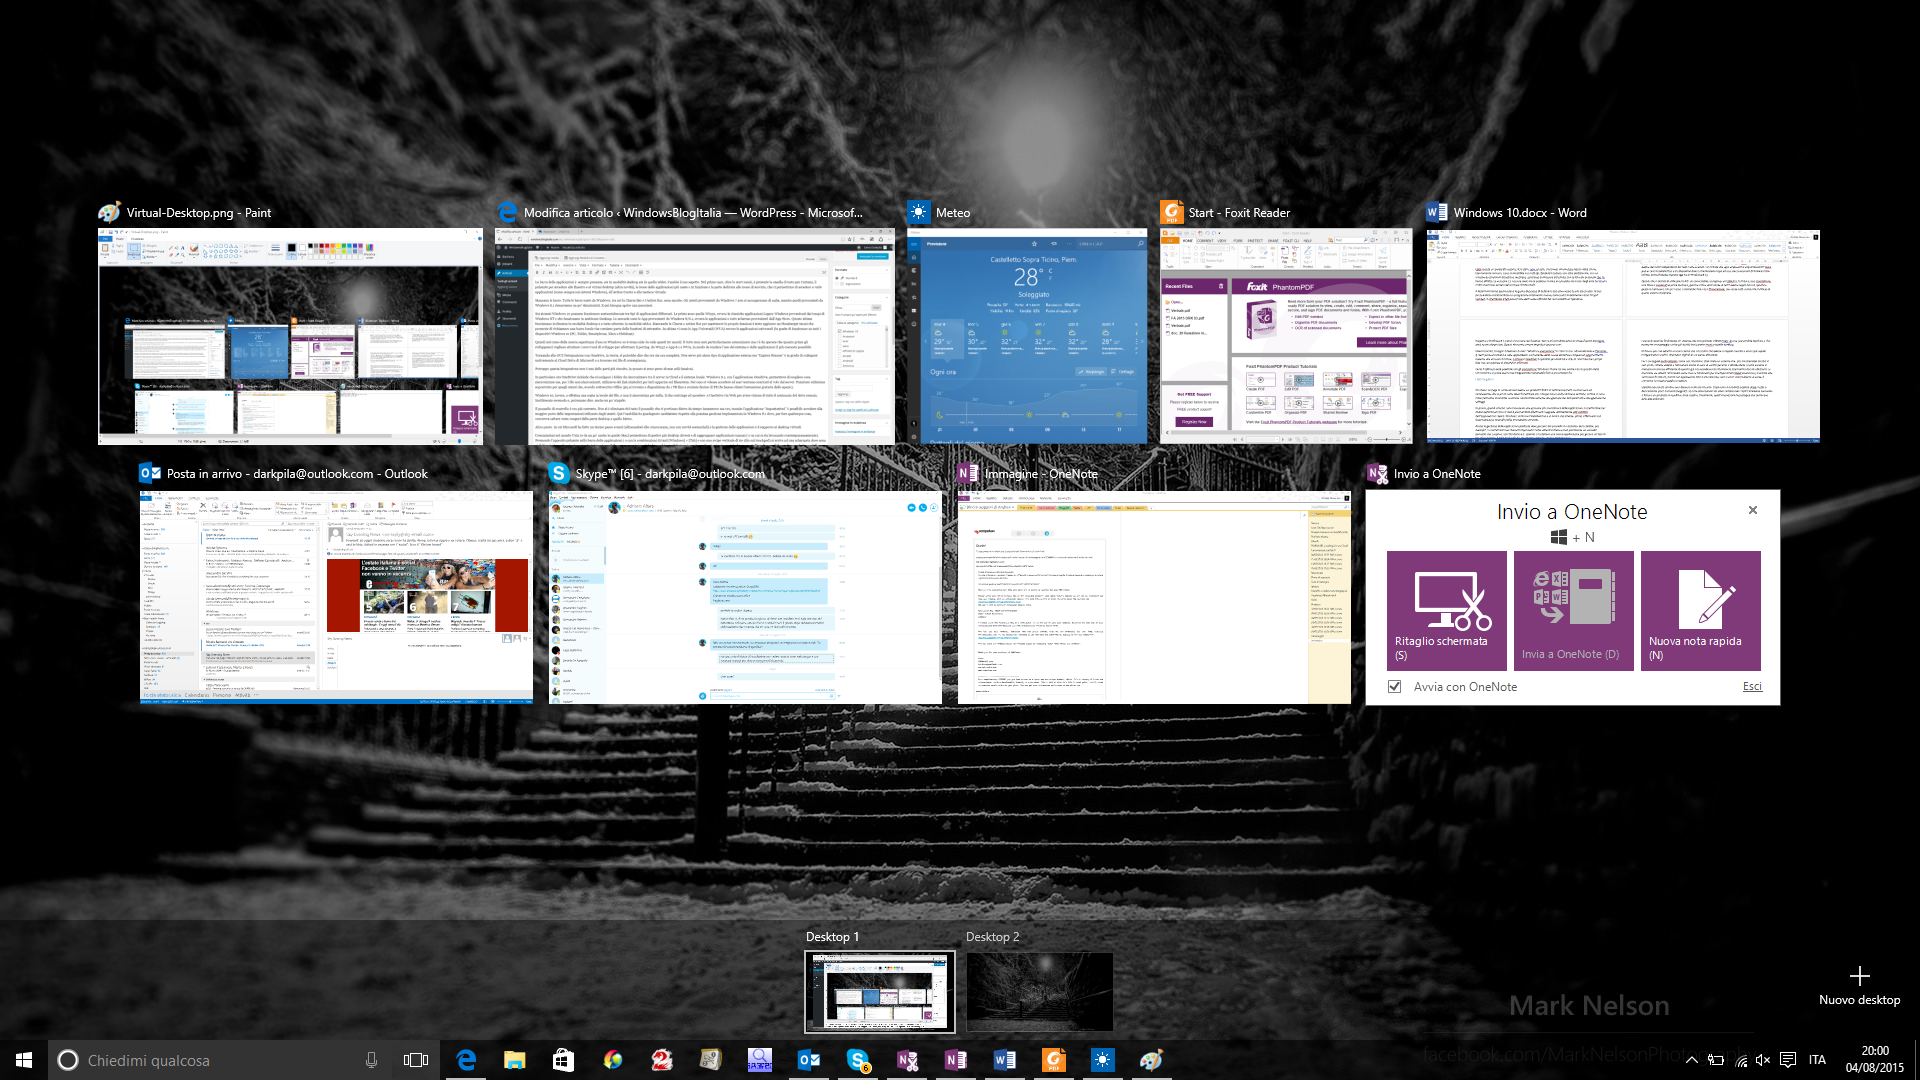1920x1080 pixels.
Task: Open Skype from the taskbar
Action: 857,1060
